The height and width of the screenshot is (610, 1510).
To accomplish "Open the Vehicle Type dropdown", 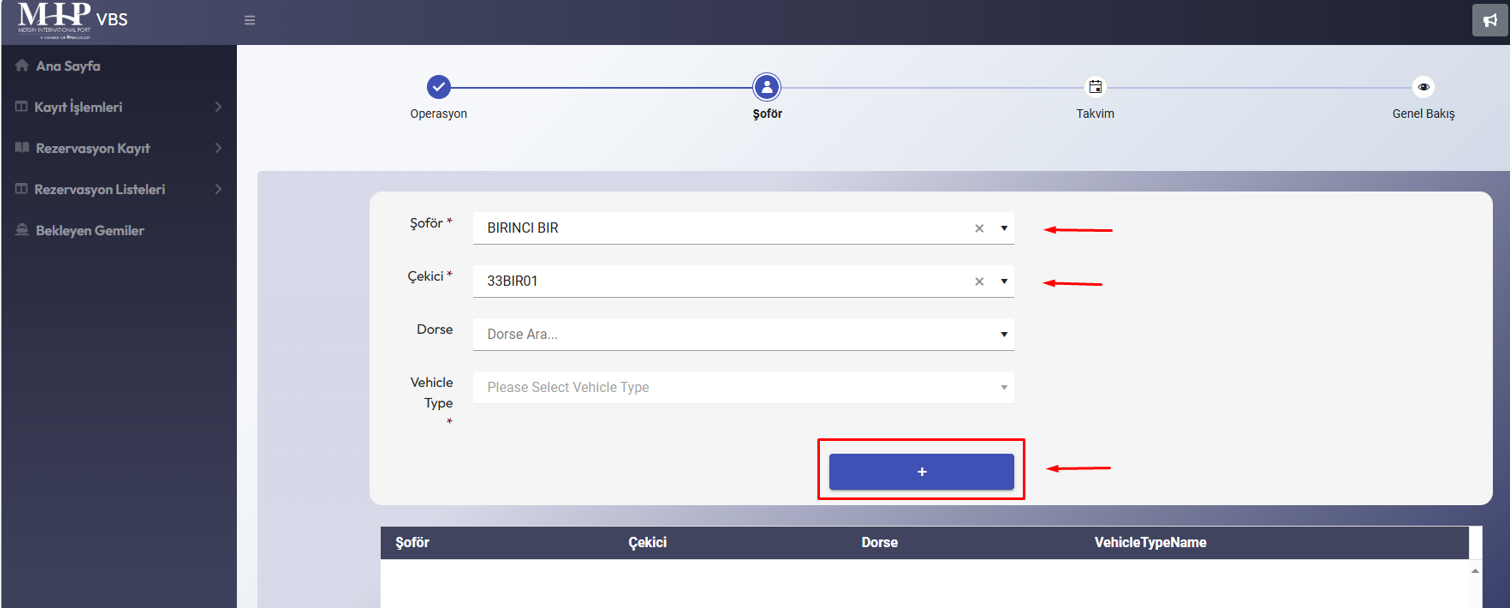I will pyautogui.click(x=742, y=388).
